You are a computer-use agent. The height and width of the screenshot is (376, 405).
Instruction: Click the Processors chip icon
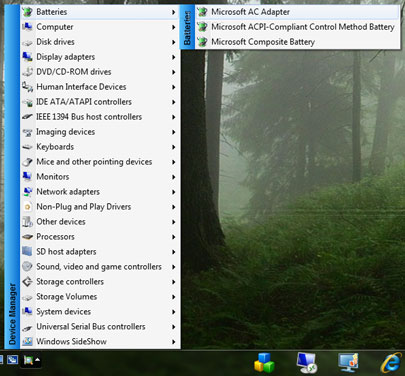pos(27,237)
